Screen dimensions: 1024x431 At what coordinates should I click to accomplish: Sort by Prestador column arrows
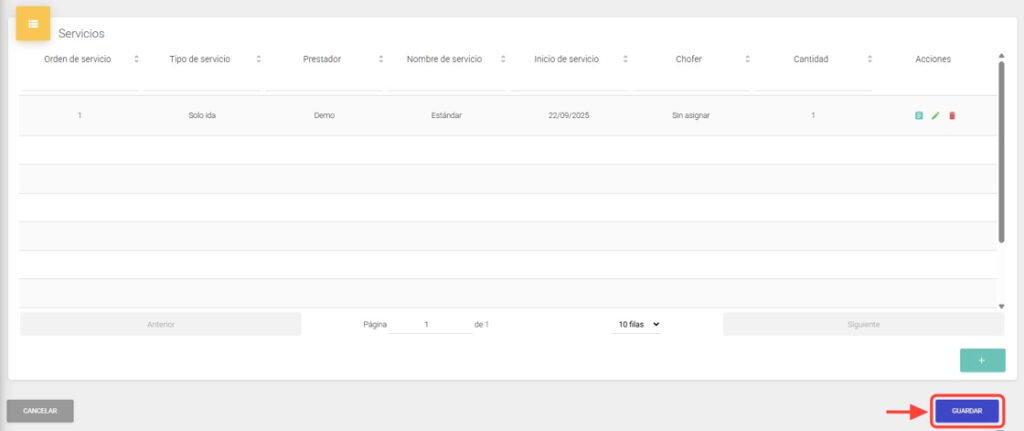click(x=381, y=60)
